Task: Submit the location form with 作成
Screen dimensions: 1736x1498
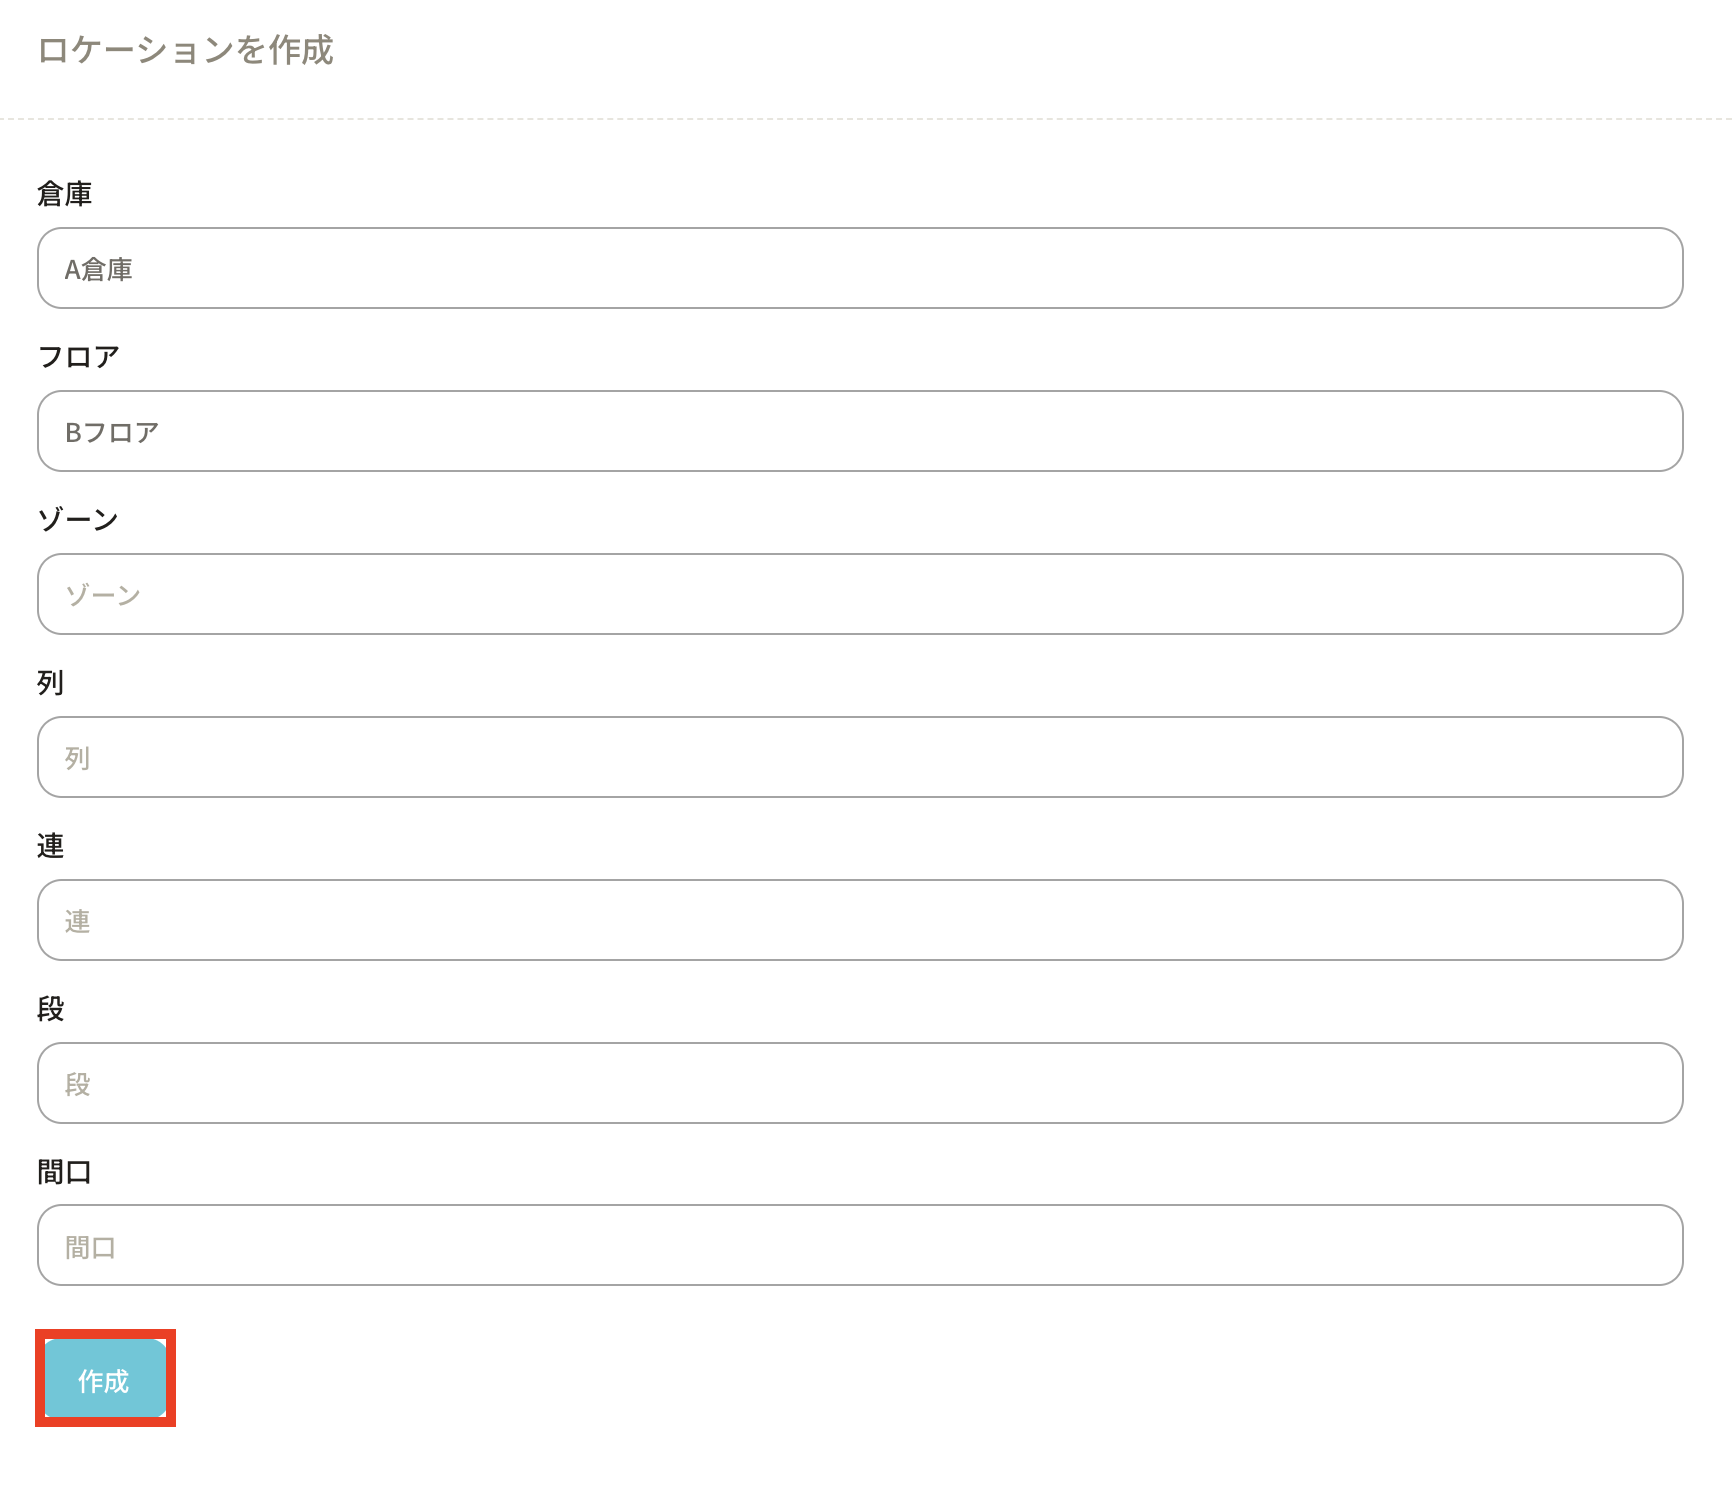Action: [x=105, y=1379]
